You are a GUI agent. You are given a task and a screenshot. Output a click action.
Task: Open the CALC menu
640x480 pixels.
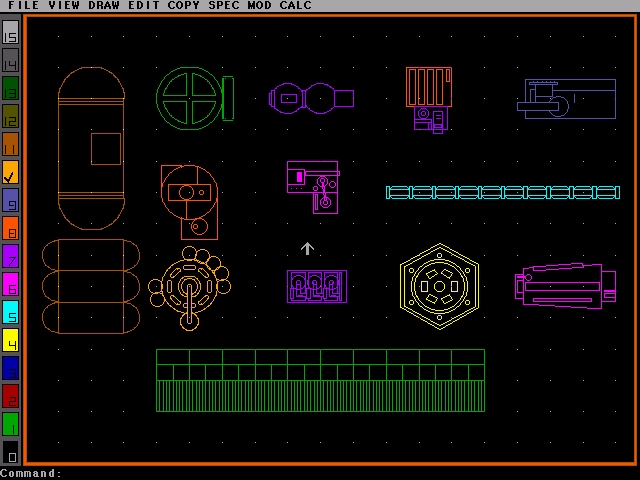click(x=295, y=6)
